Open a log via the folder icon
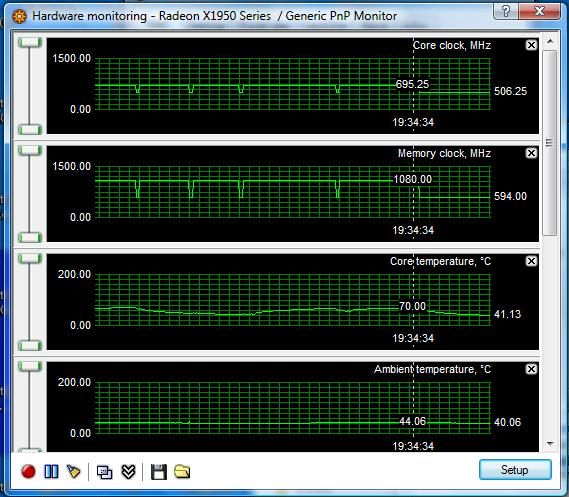Viewport: 569px width, 497px height. (182, 472)
